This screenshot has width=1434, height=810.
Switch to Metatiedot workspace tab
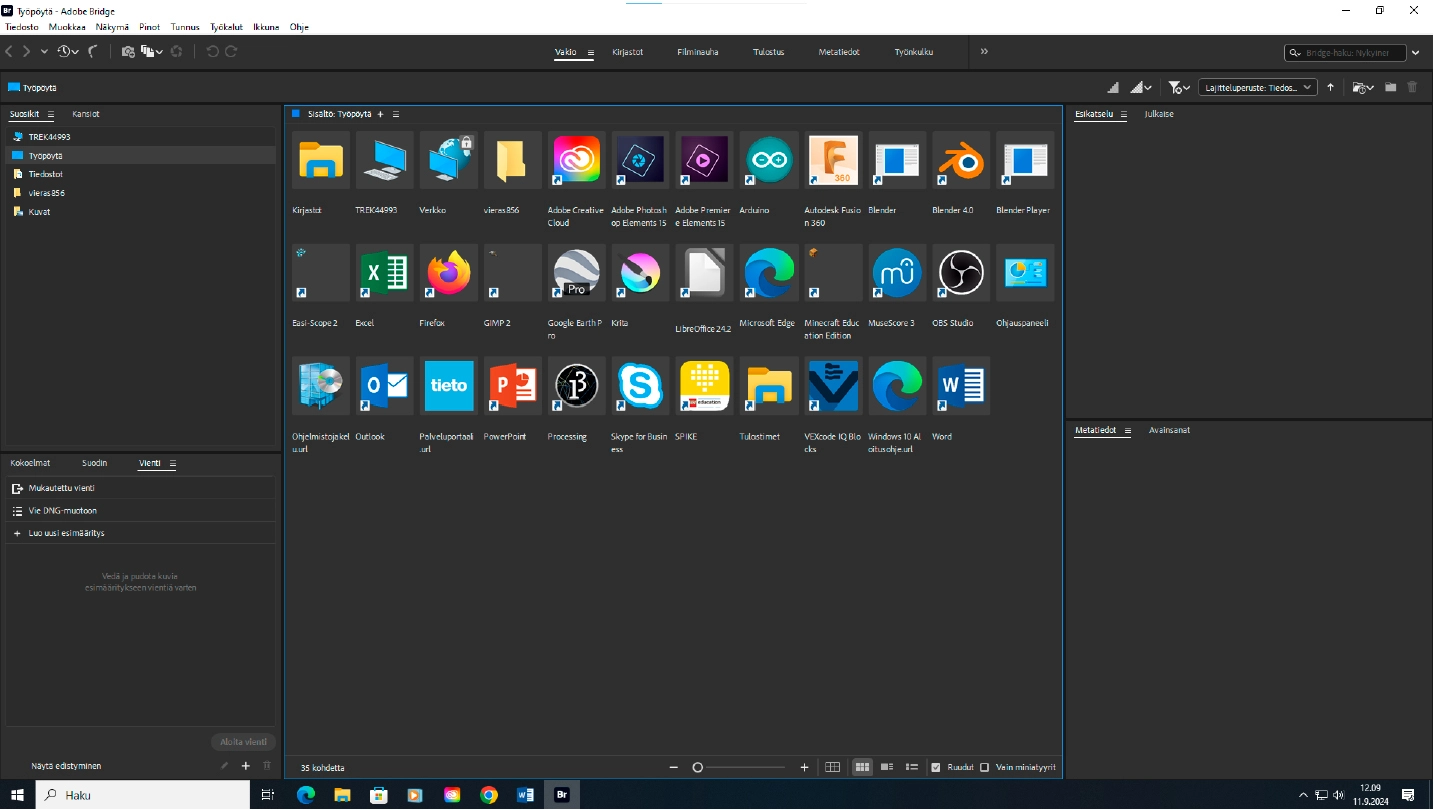839,52
